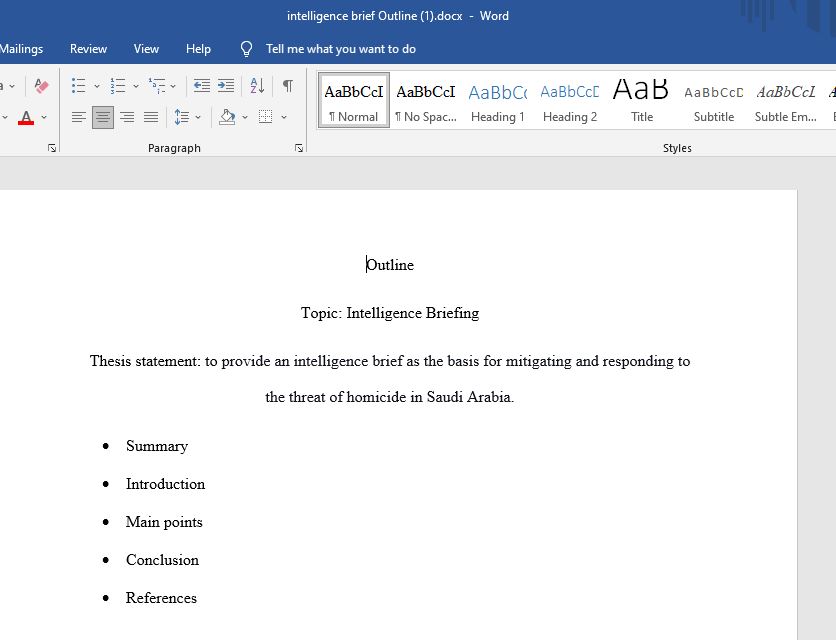Enable the Multilevel list
This screenshot has width=836, height=640.
(x=158, y=85)
